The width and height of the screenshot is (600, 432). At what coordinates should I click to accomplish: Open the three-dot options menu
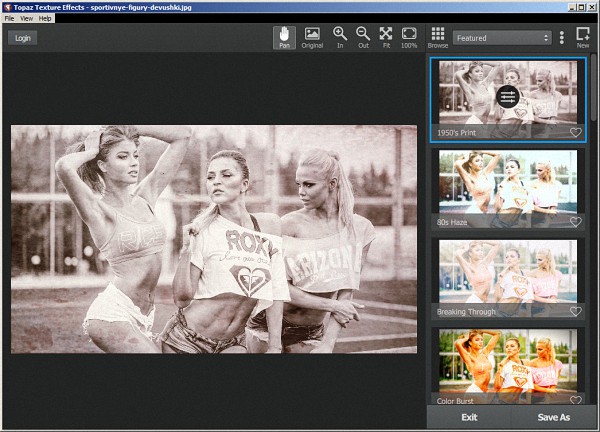click(562, 38)
